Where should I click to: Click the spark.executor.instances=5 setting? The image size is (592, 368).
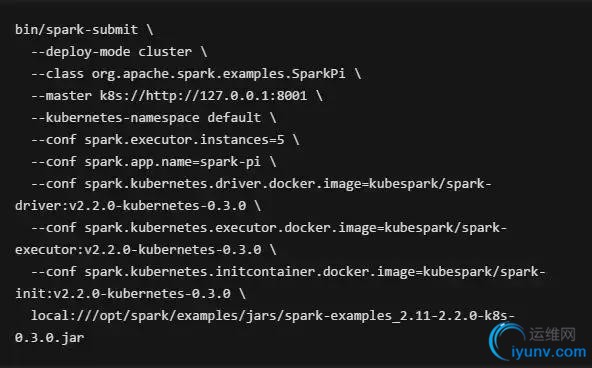(184, 140)
